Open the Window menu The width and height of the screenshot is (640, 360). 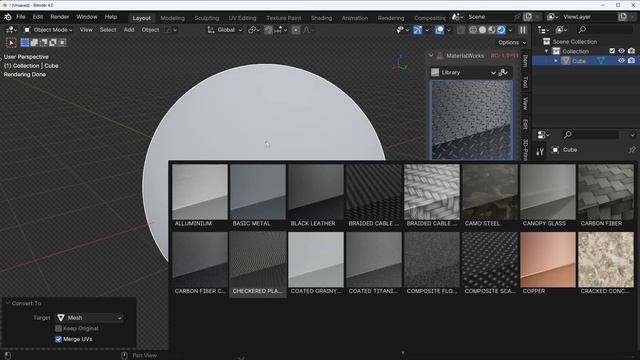(x=87, y=17)
